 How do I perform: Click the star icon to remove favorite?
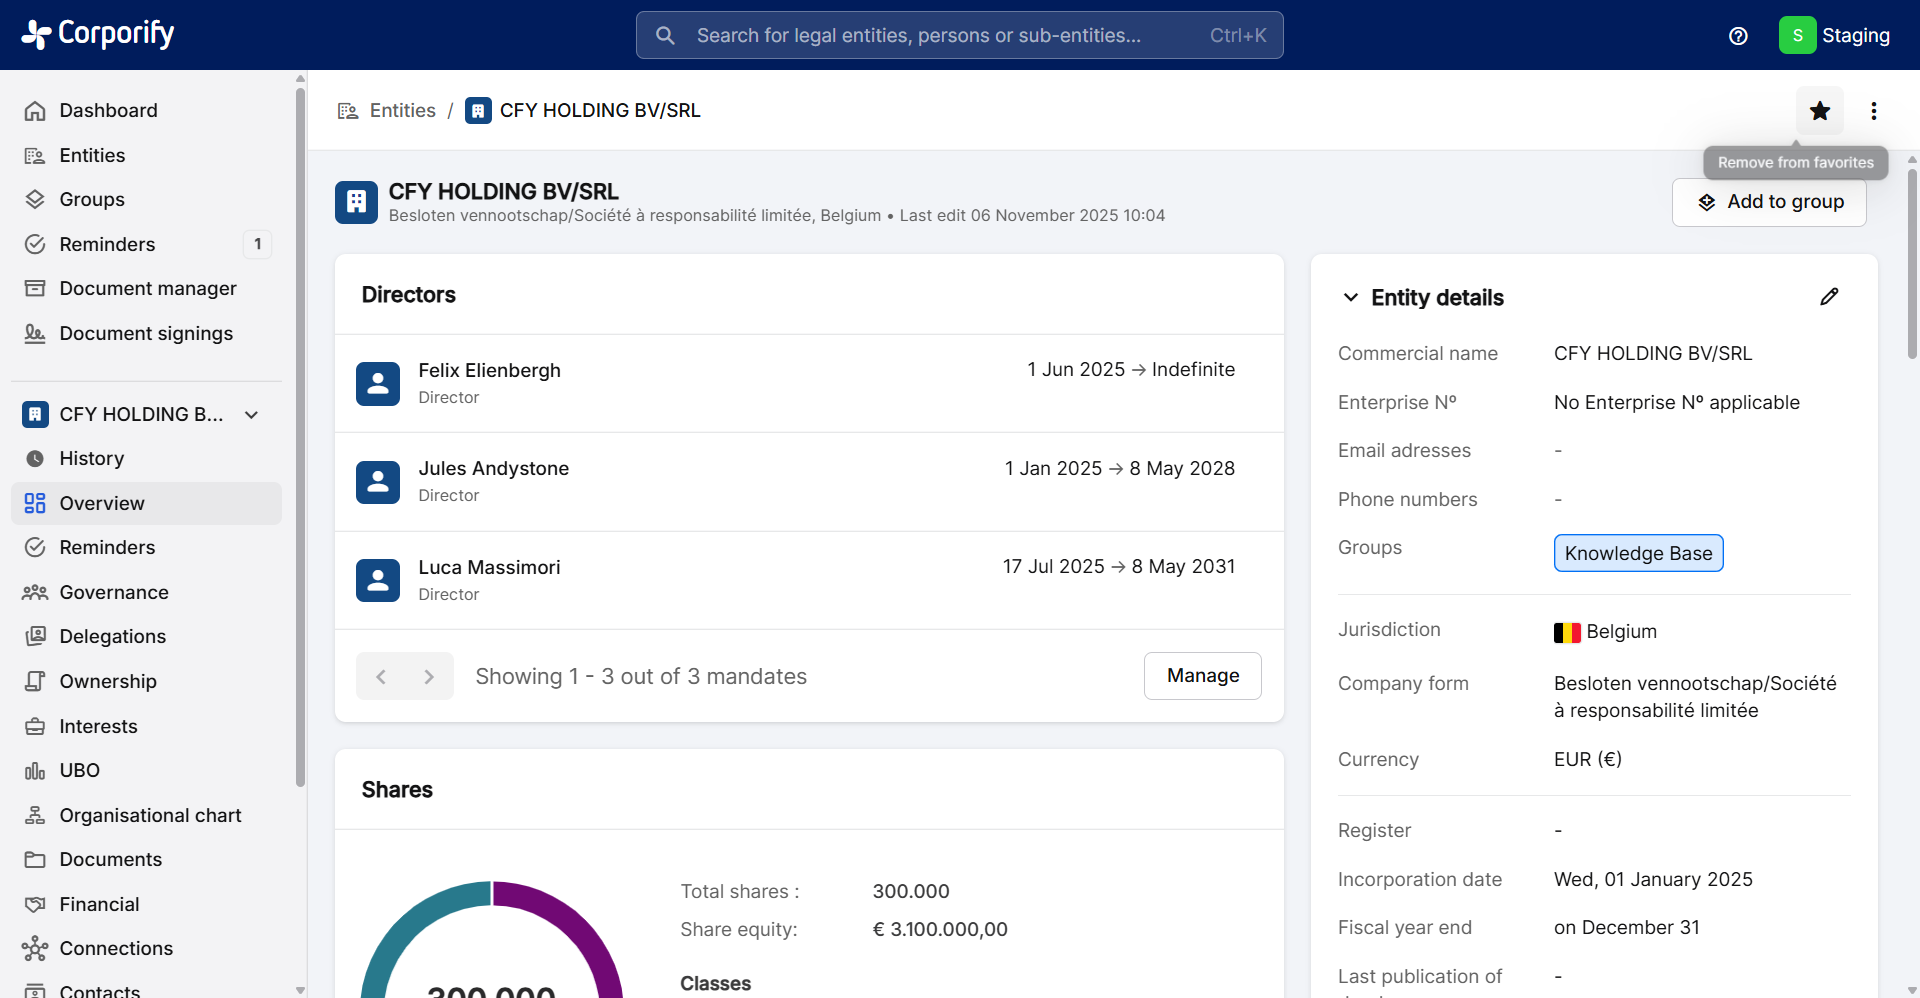(1819, 111)
